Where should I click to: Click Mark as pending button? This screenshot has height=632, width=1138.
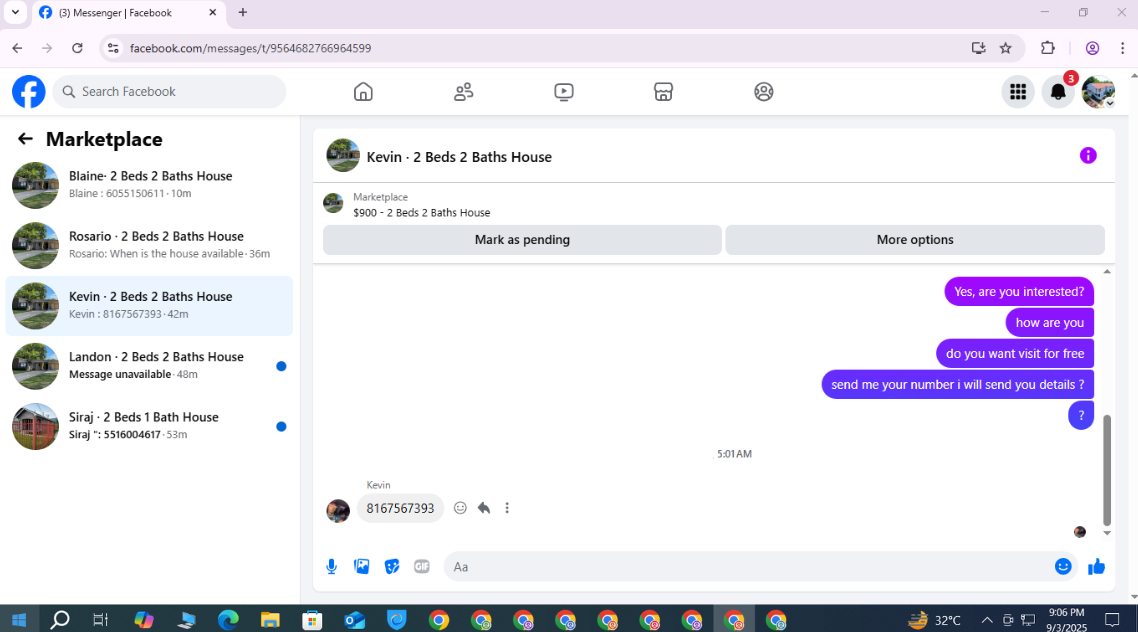[x=522, y=239]
